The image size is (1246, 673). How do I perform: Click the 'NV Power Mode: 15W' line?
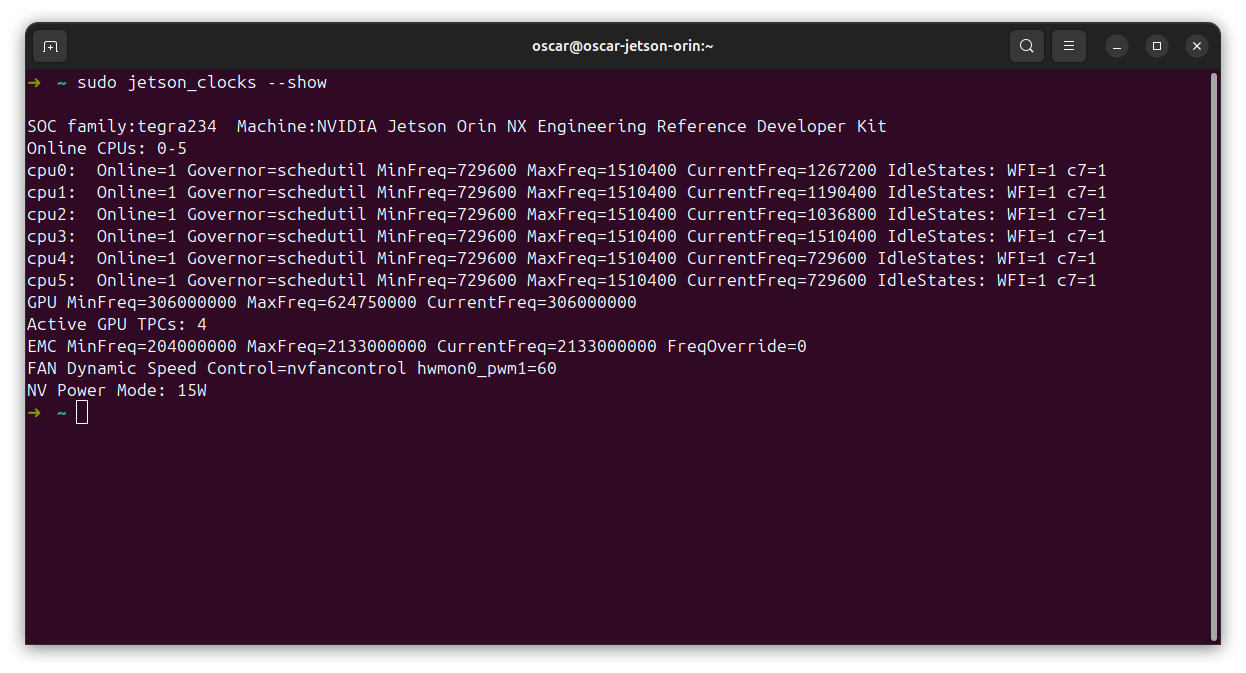point(117,390)
